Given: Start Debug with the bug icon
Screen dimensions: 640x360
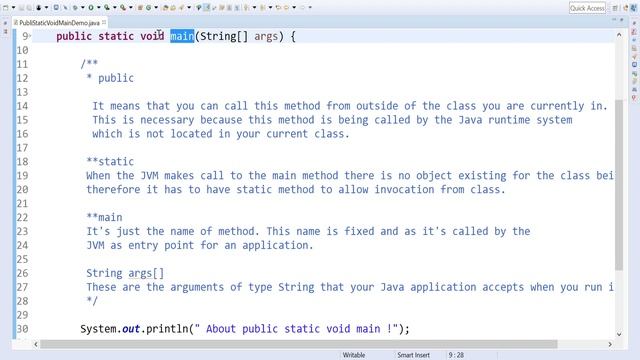Looking at the screenshot, I should pyautogui.click(x=76, y=8).
